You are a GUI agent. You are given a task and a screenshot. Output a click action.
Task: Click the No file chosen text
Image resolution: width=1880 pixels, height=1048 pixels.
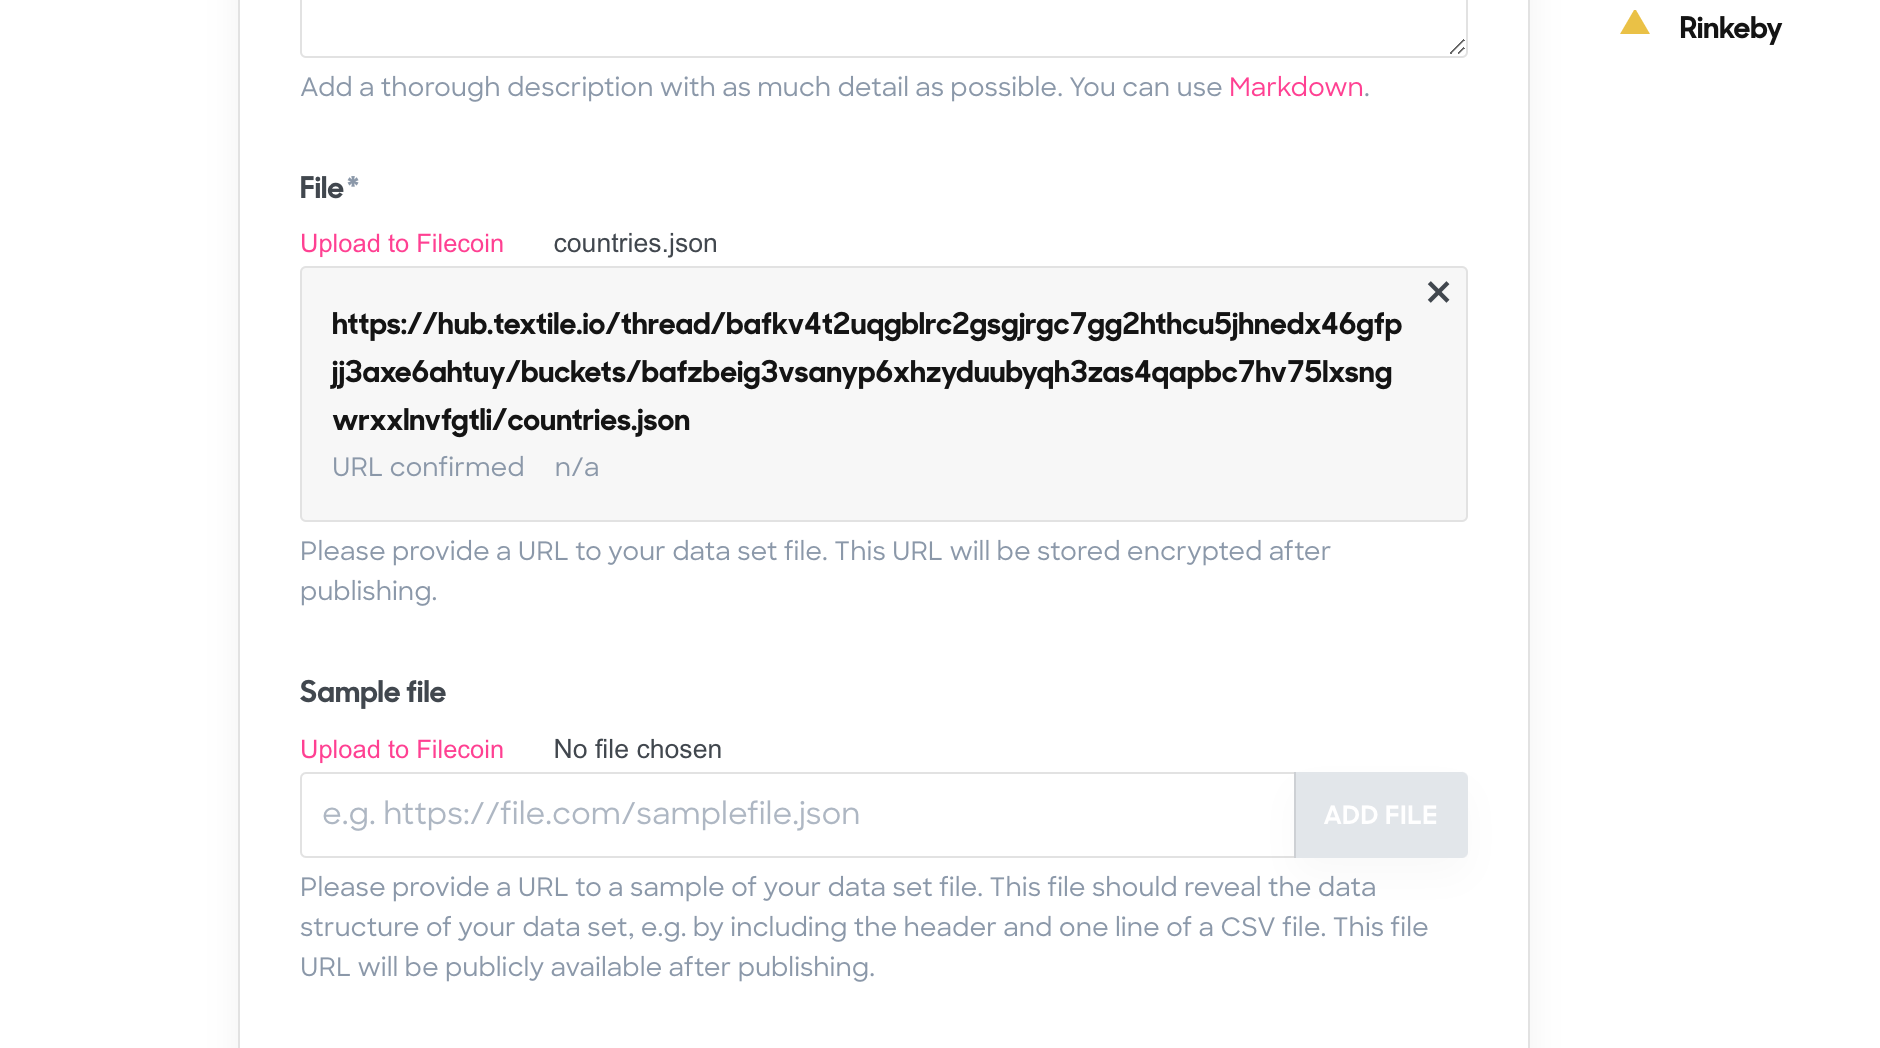(637, 749)
